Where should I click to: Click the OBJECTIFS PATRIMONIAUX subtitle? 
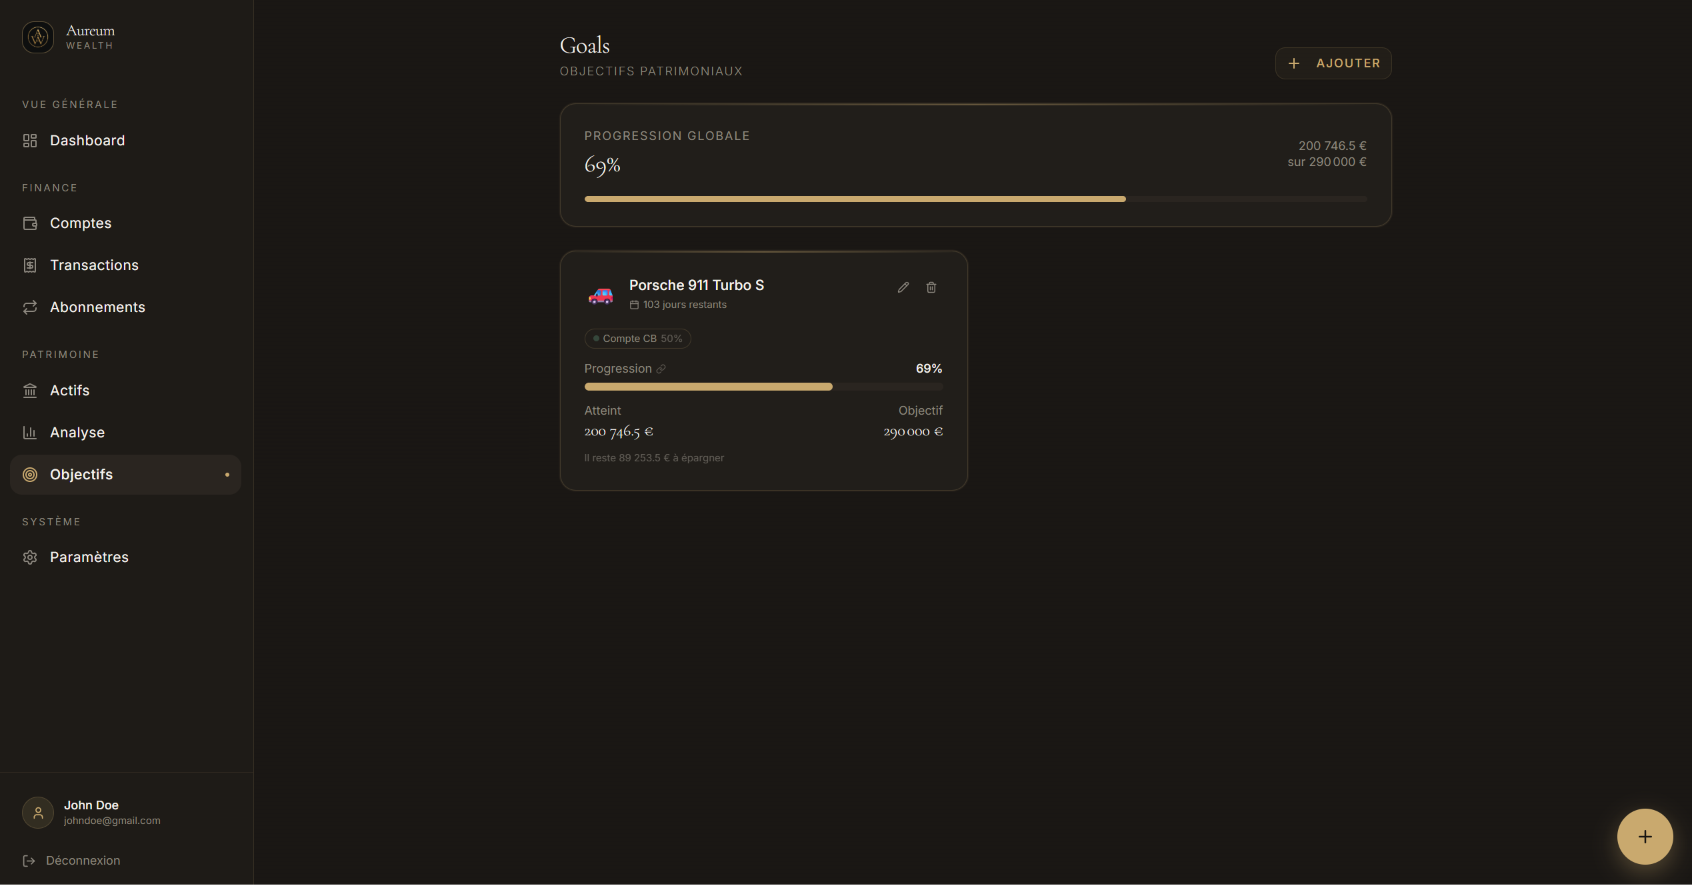[651, 72]
